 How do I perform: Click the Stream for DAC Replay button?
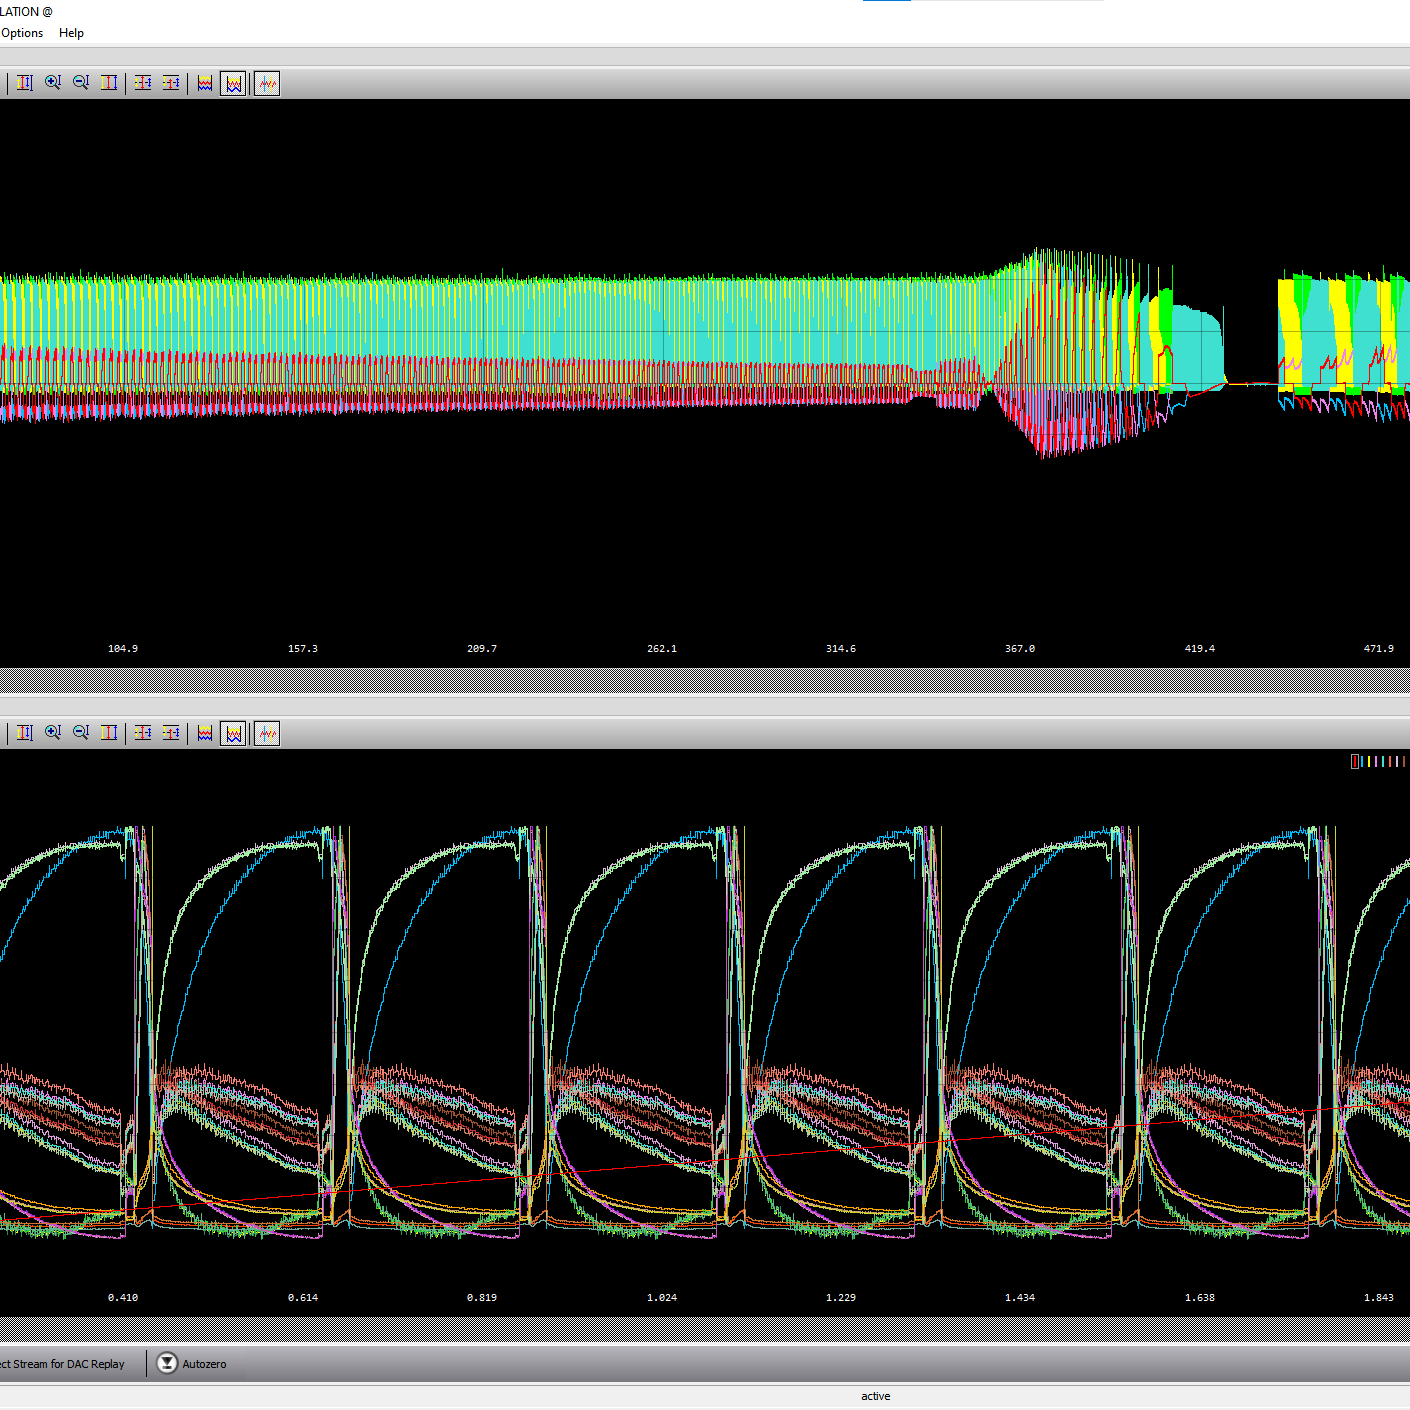click(x=62, y=1364)
